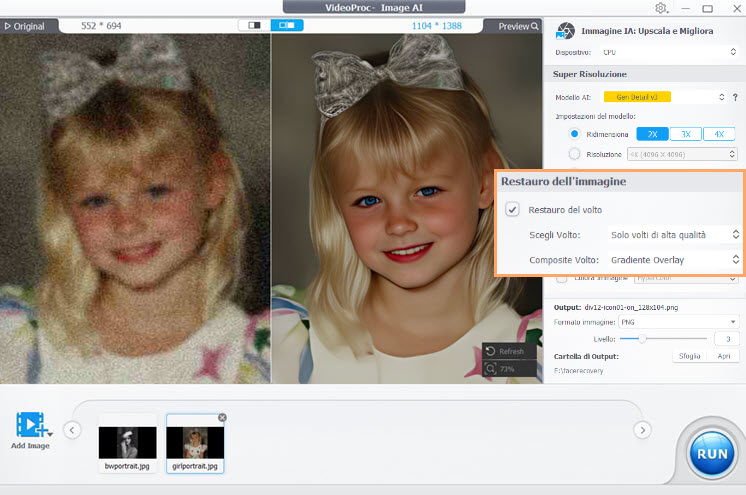Click the 73% zoom button
The height and width of the screenshot is (495, 746).
tap(510, 369)
